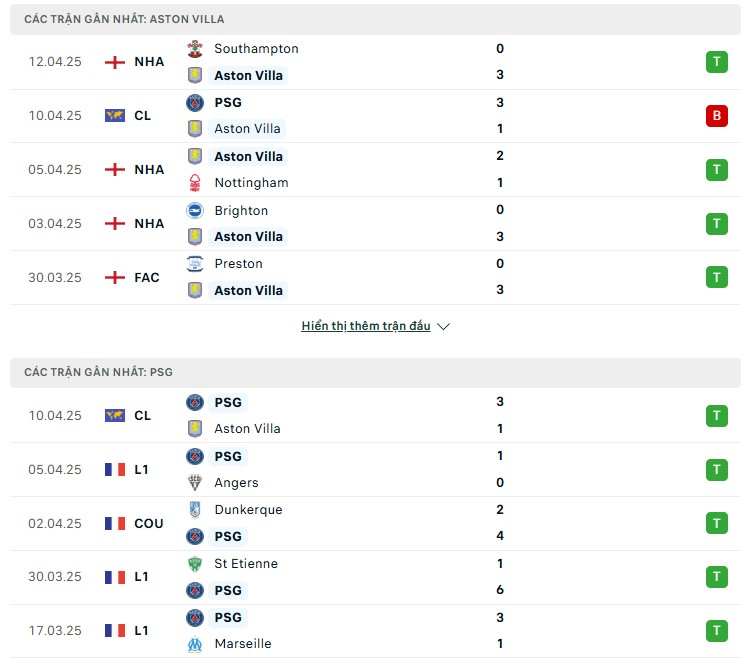
Task: Open the PSG recent matches header
Action: point(375,372)
